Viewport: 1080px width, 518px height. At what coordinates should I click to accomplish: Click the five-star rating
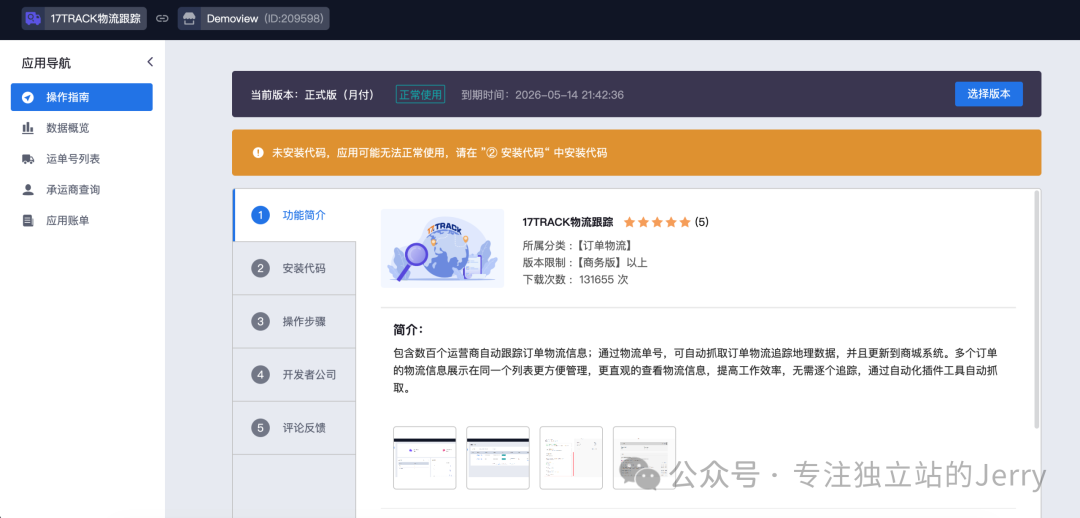[656, 222]
